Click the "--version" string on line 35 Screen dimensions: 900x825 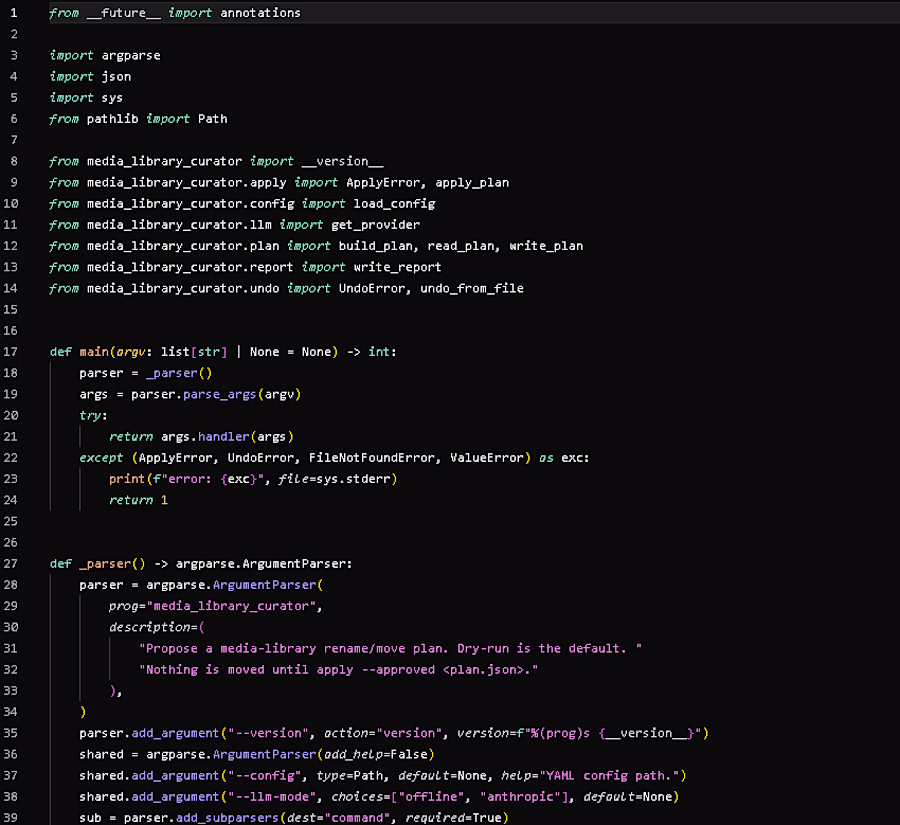tap(268, 733)
